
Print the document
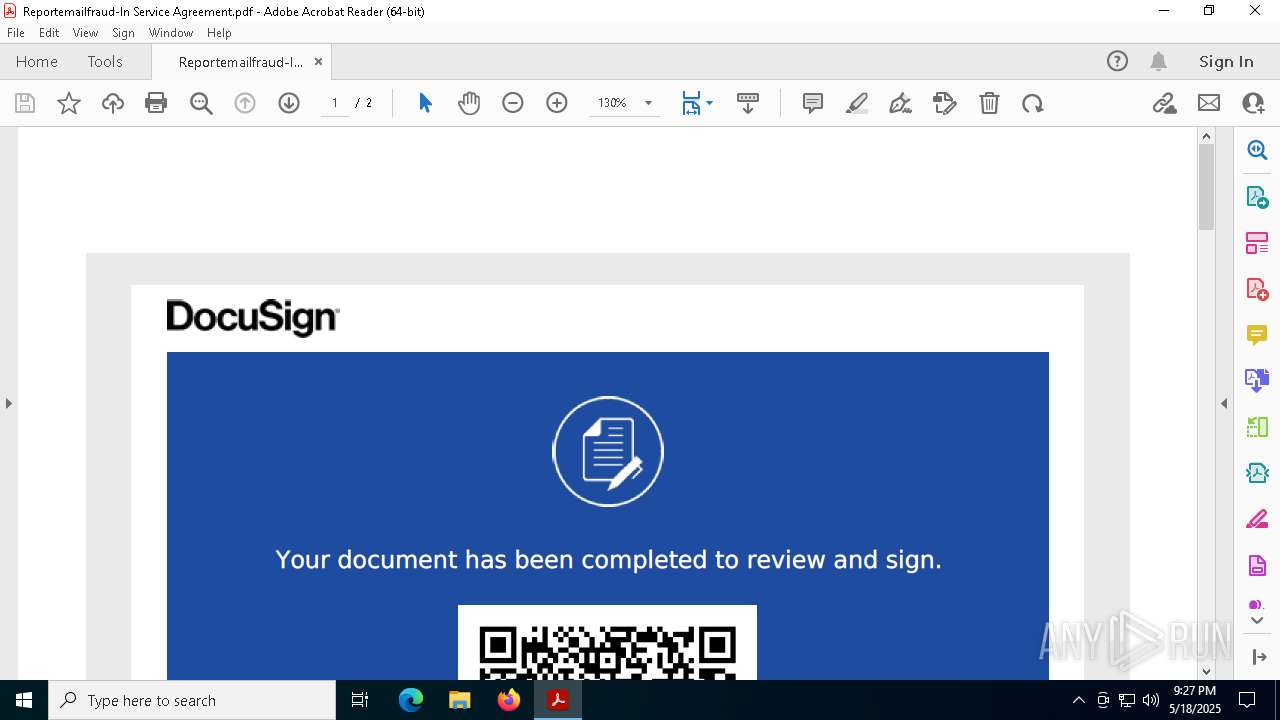(156, 103)
